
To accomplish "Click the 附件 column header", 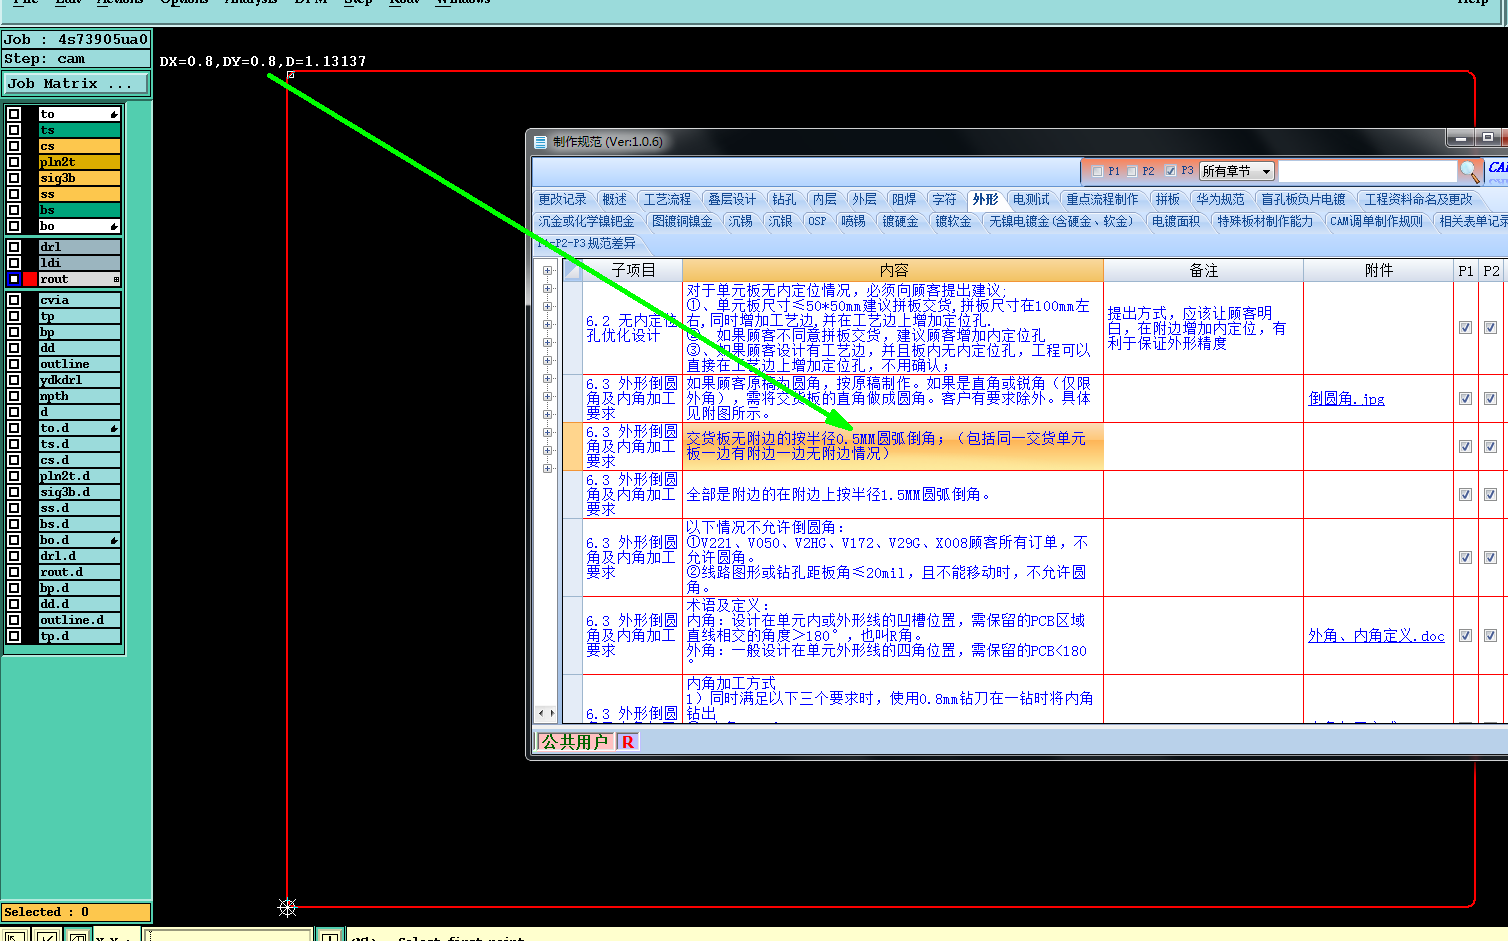I will pos(1378,270).
